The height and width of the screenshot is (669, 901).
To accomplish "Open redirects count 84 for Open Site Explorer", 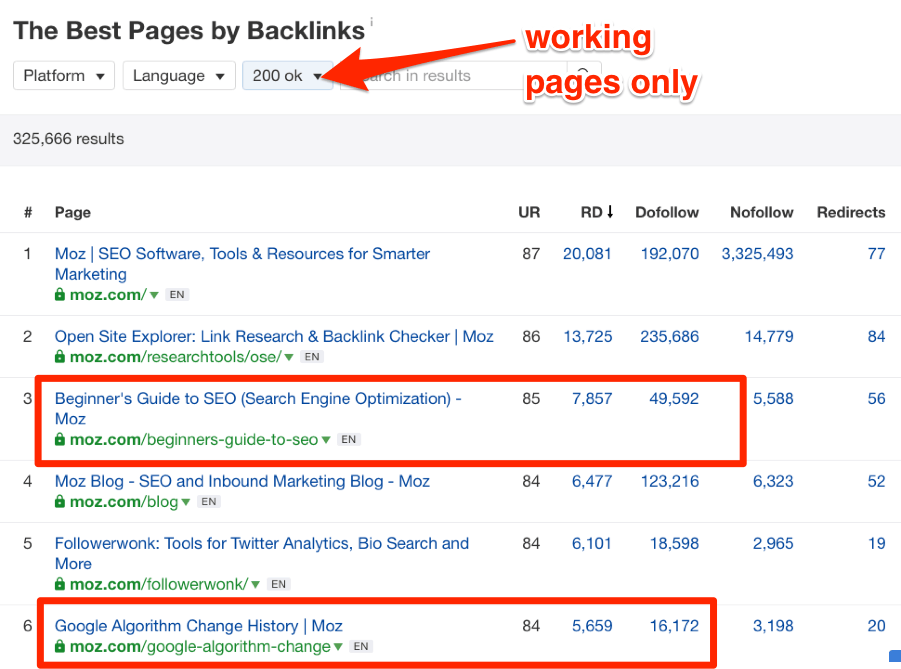I will [876, 336].
